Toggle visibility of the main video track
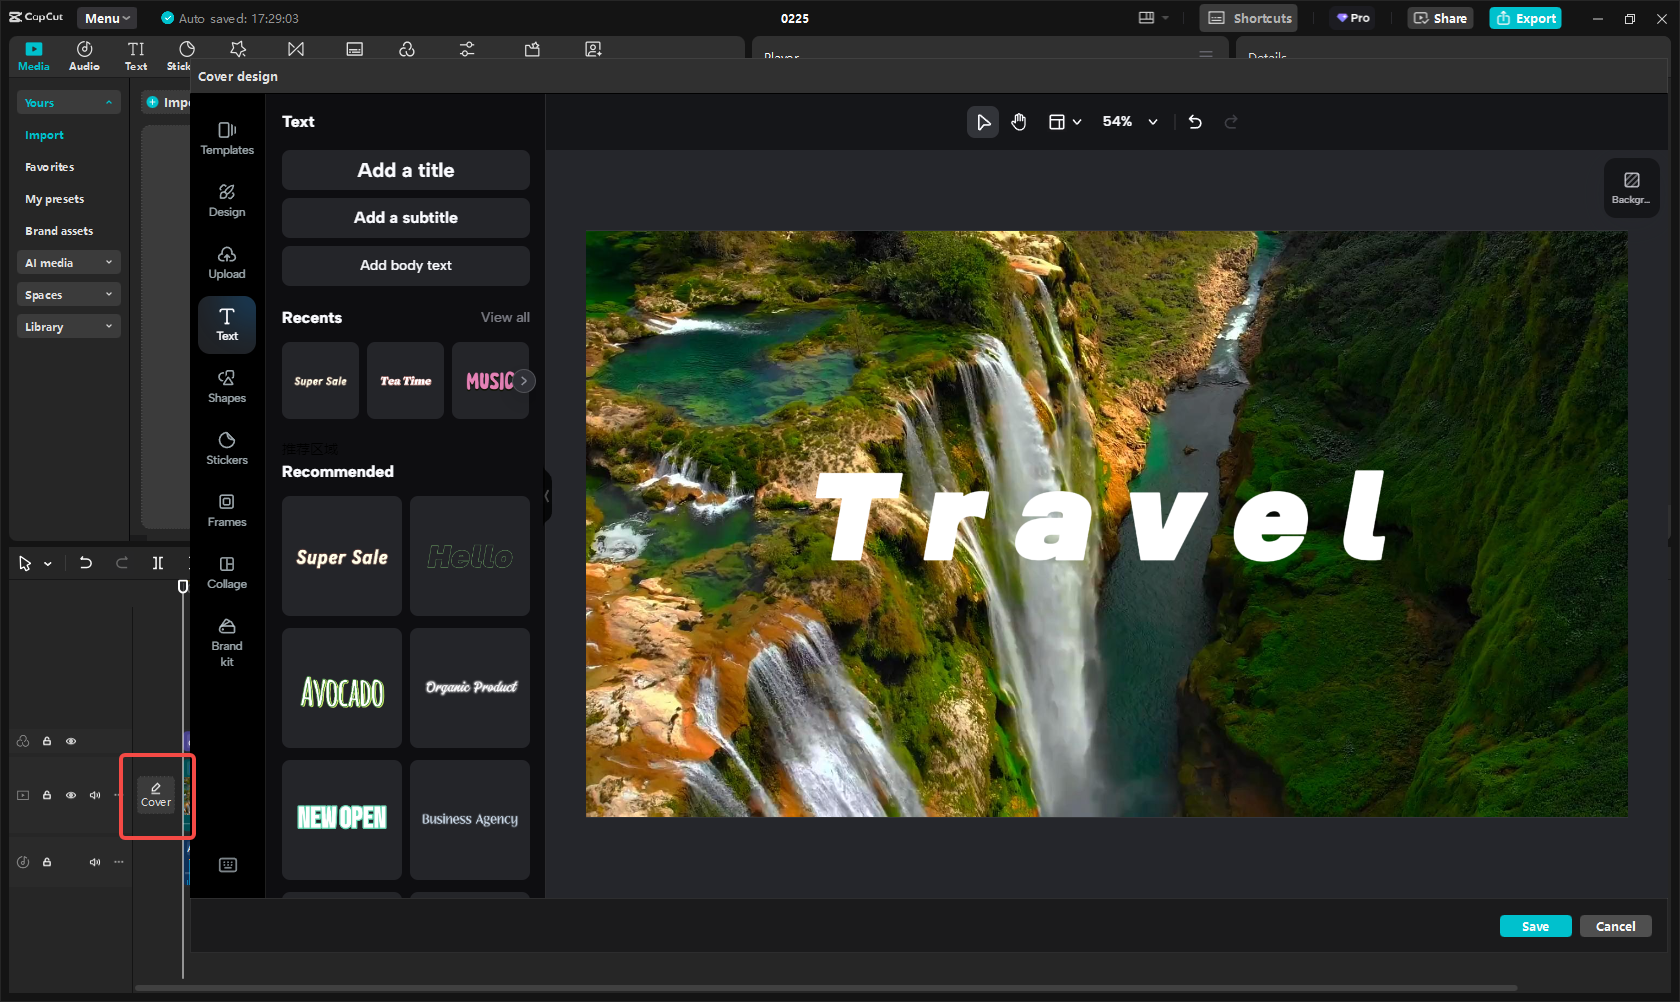 point(71,796)
